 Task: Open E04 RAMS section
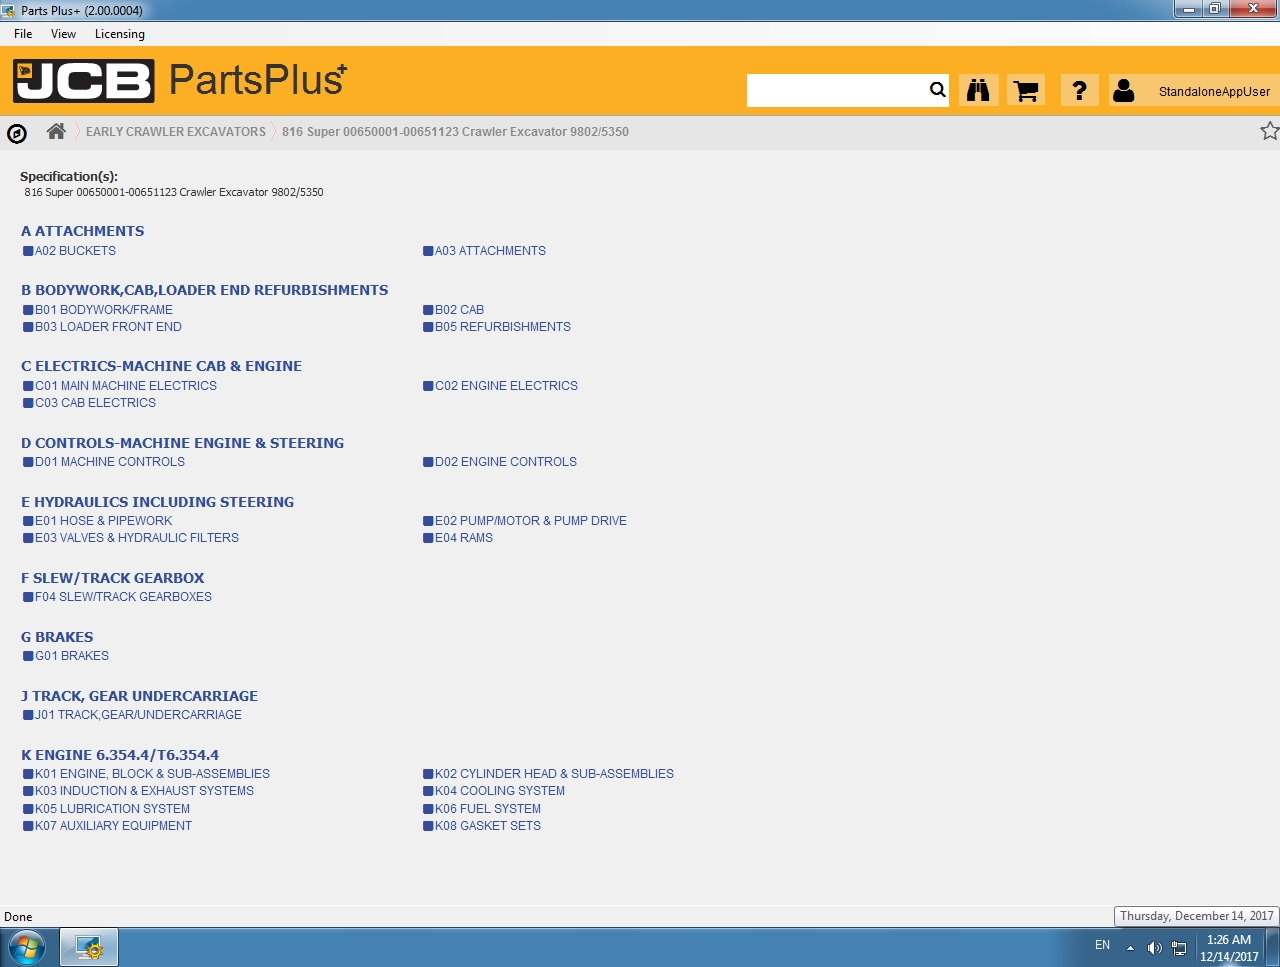pos(464,538)
